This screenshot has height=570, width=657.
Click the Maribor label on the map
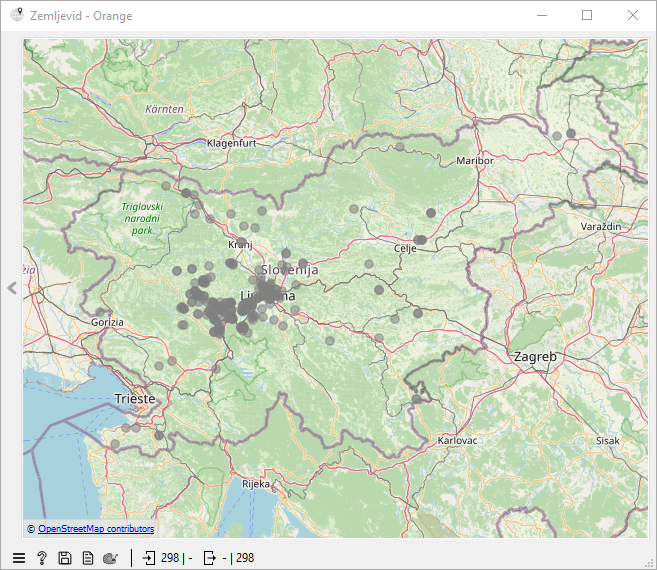click(x=474, y=160)
